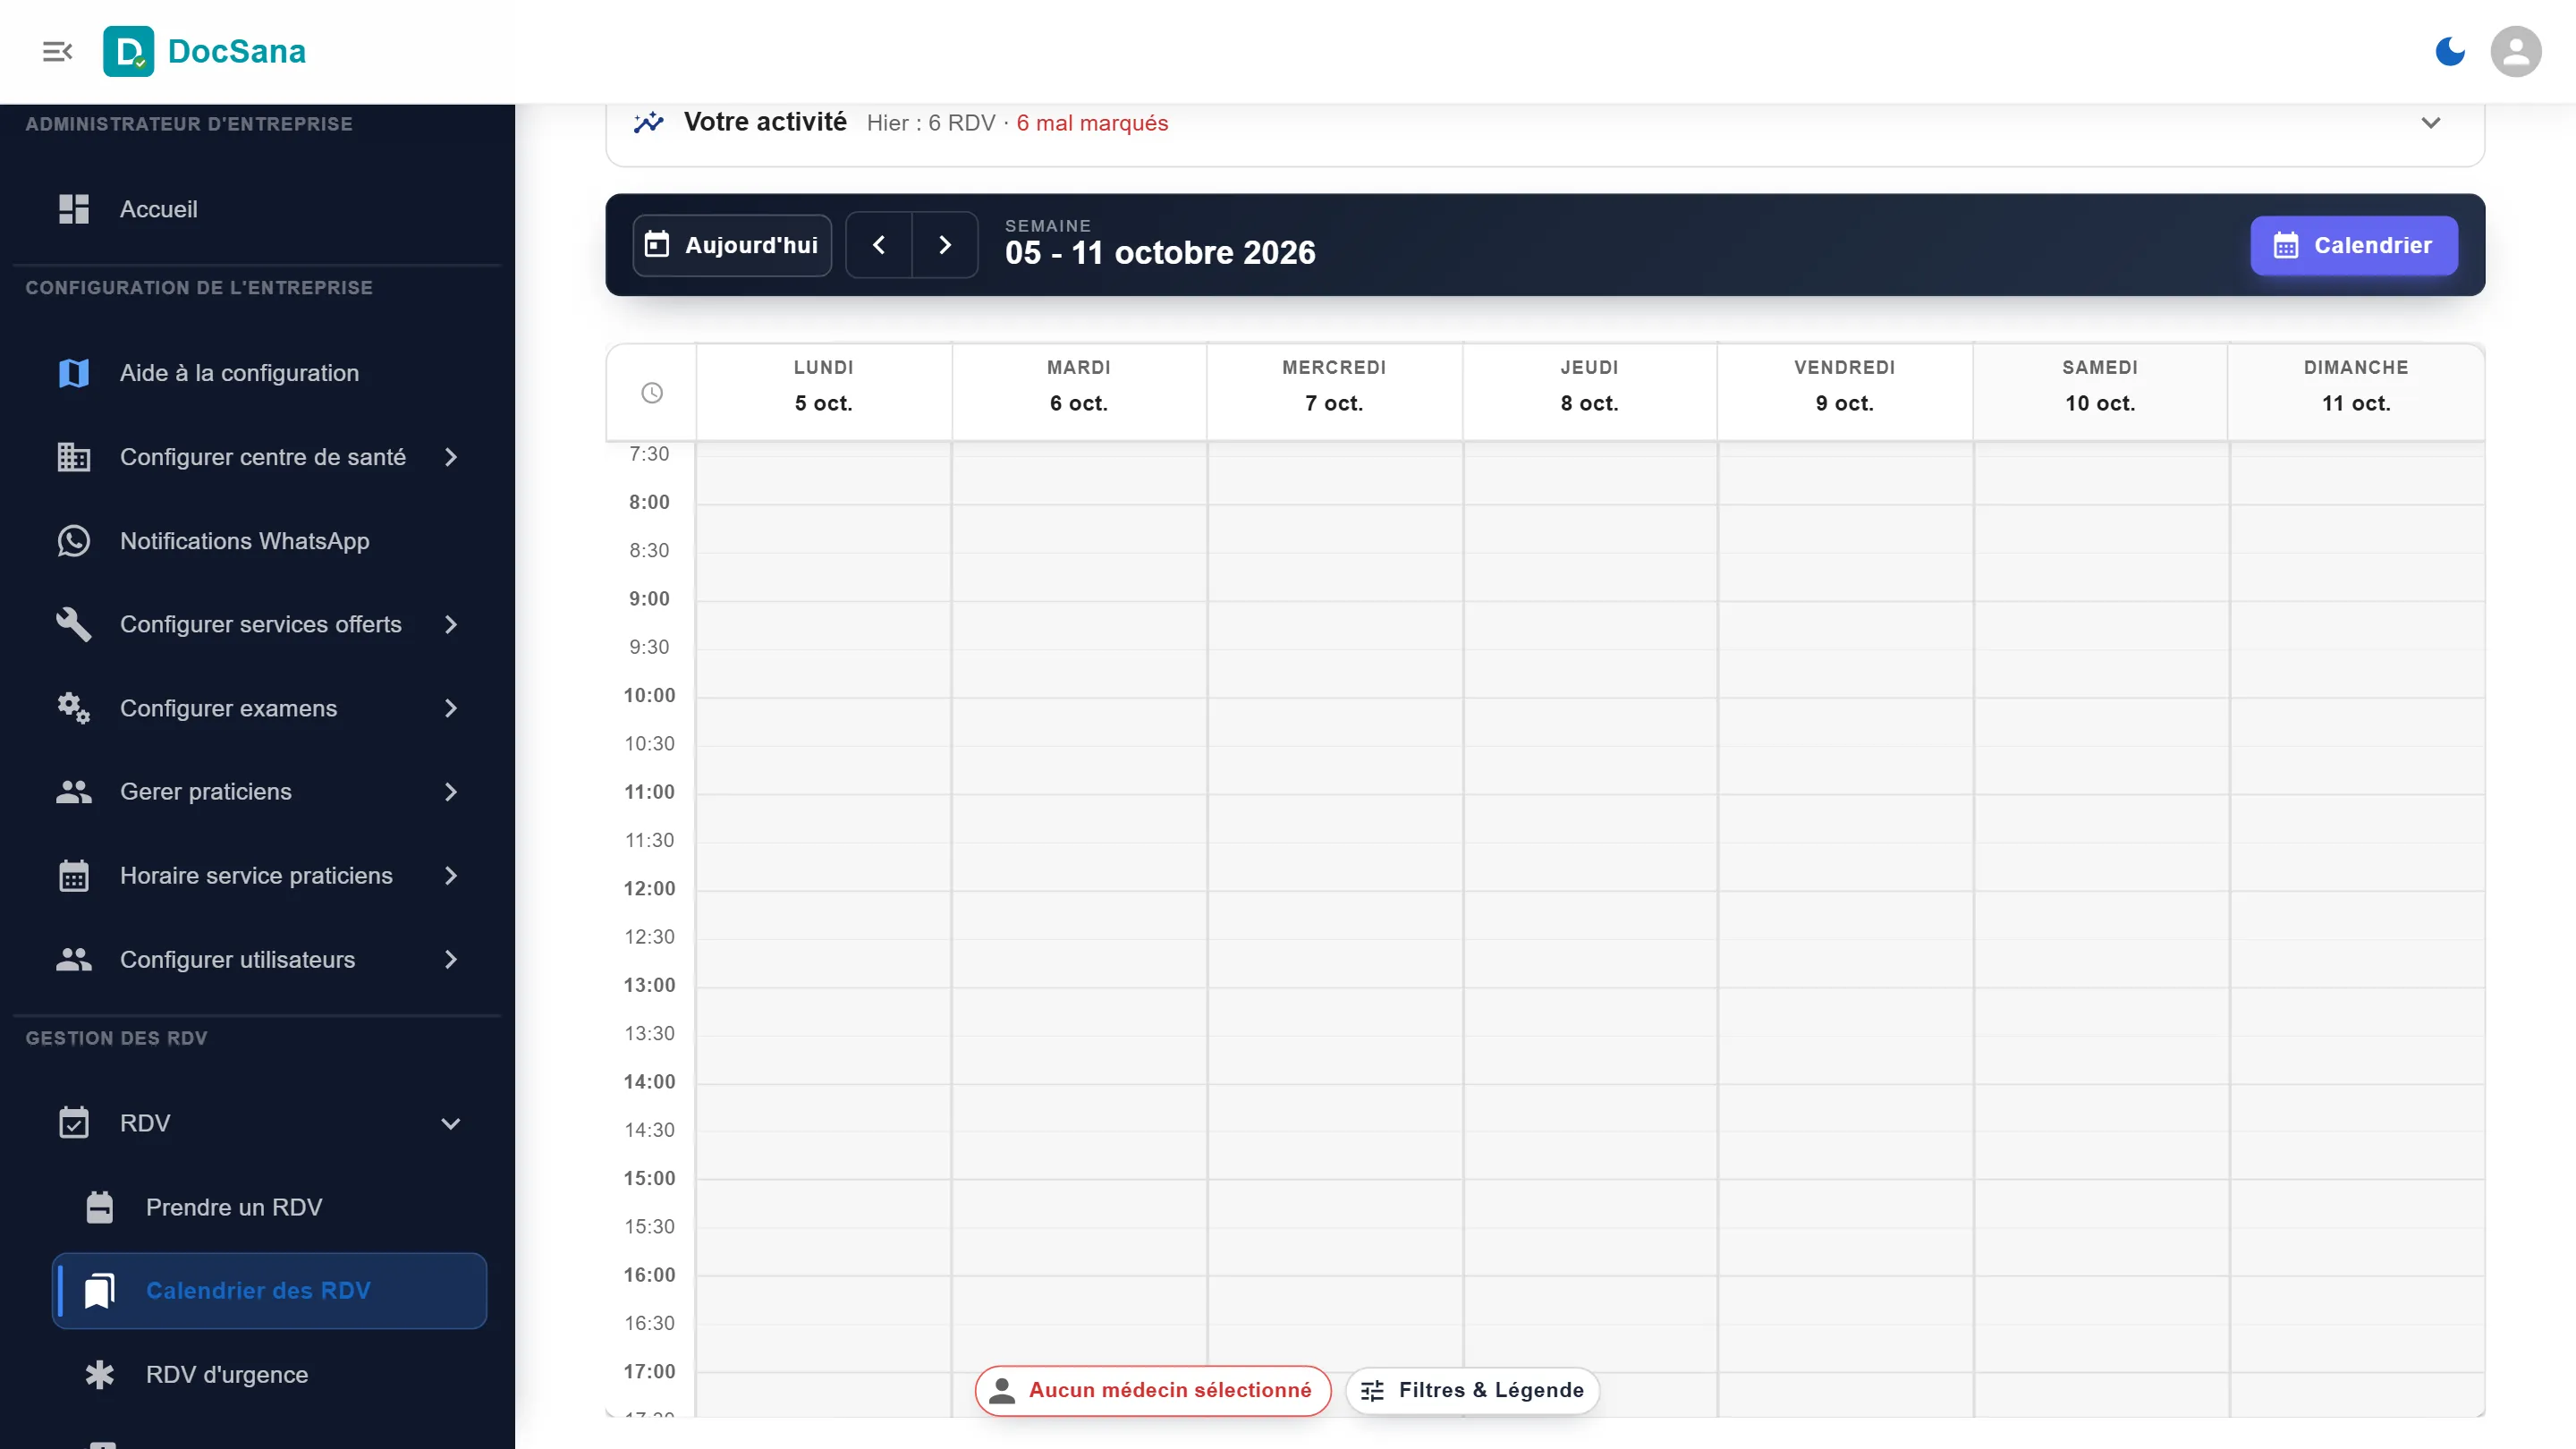The width and height of the screenshot is (2576, 1449).
Task: Expand the Votre activité panel chevron
Action: 2431,122
